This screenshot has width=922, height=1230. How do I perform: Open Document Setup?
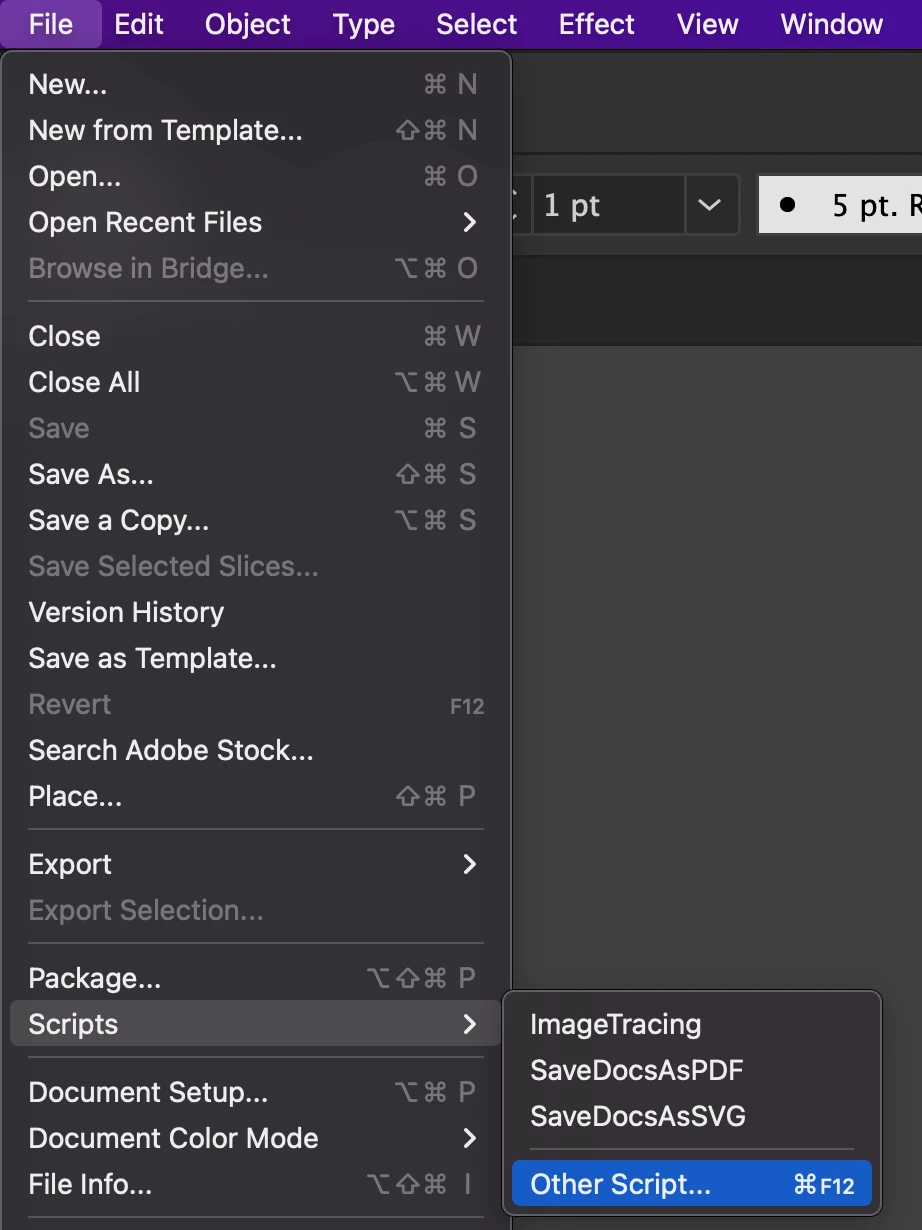pos(148,1092)
